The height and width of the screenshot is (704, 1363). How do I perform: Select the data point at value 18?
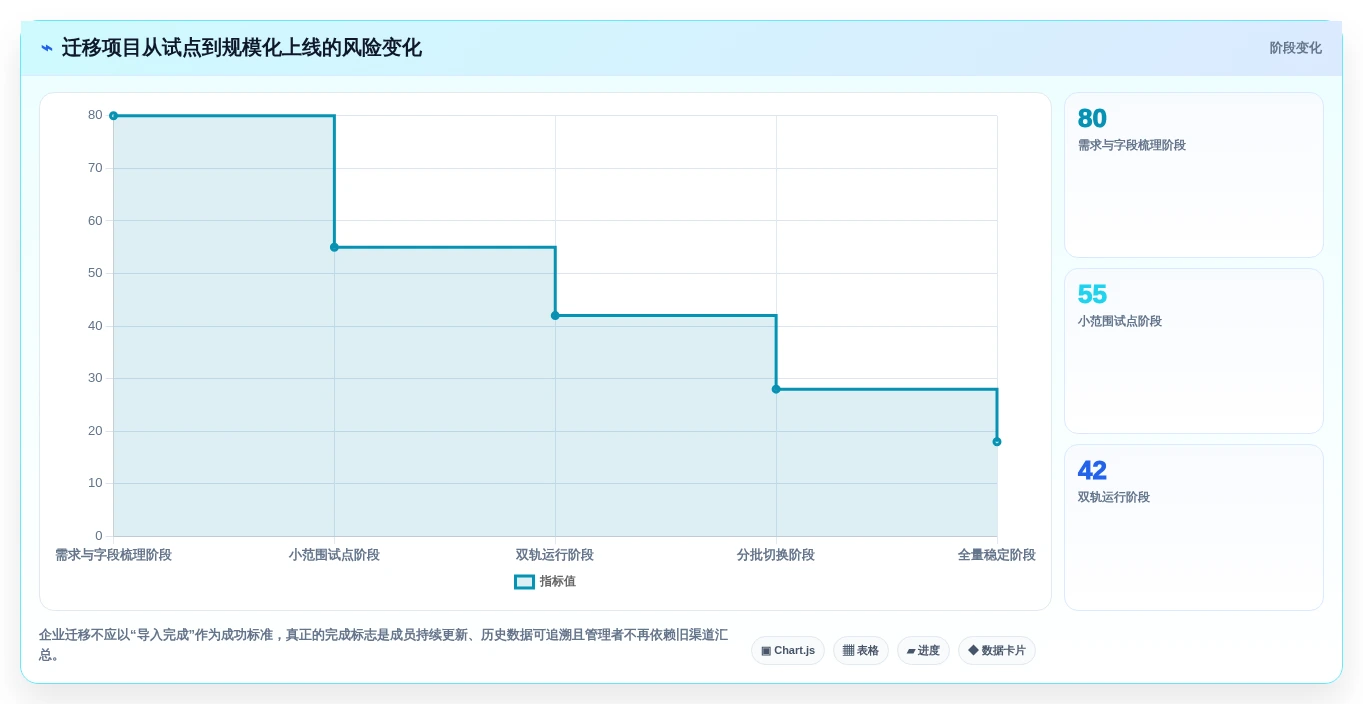pos(997,442)
